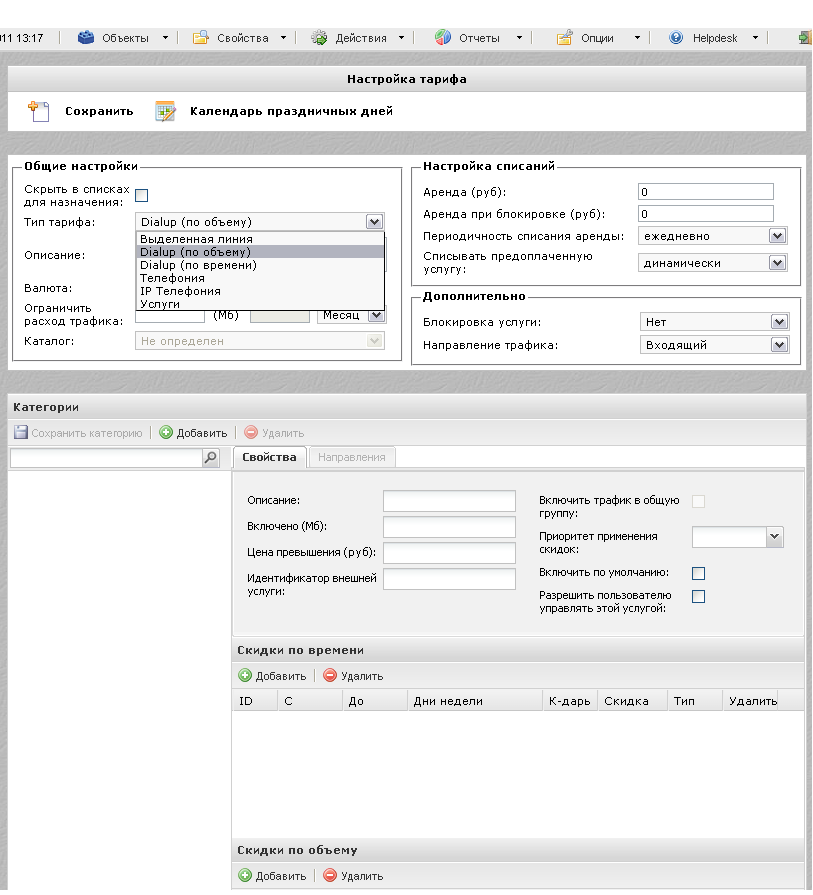Click the Properties folder icon

click(200, 38)
